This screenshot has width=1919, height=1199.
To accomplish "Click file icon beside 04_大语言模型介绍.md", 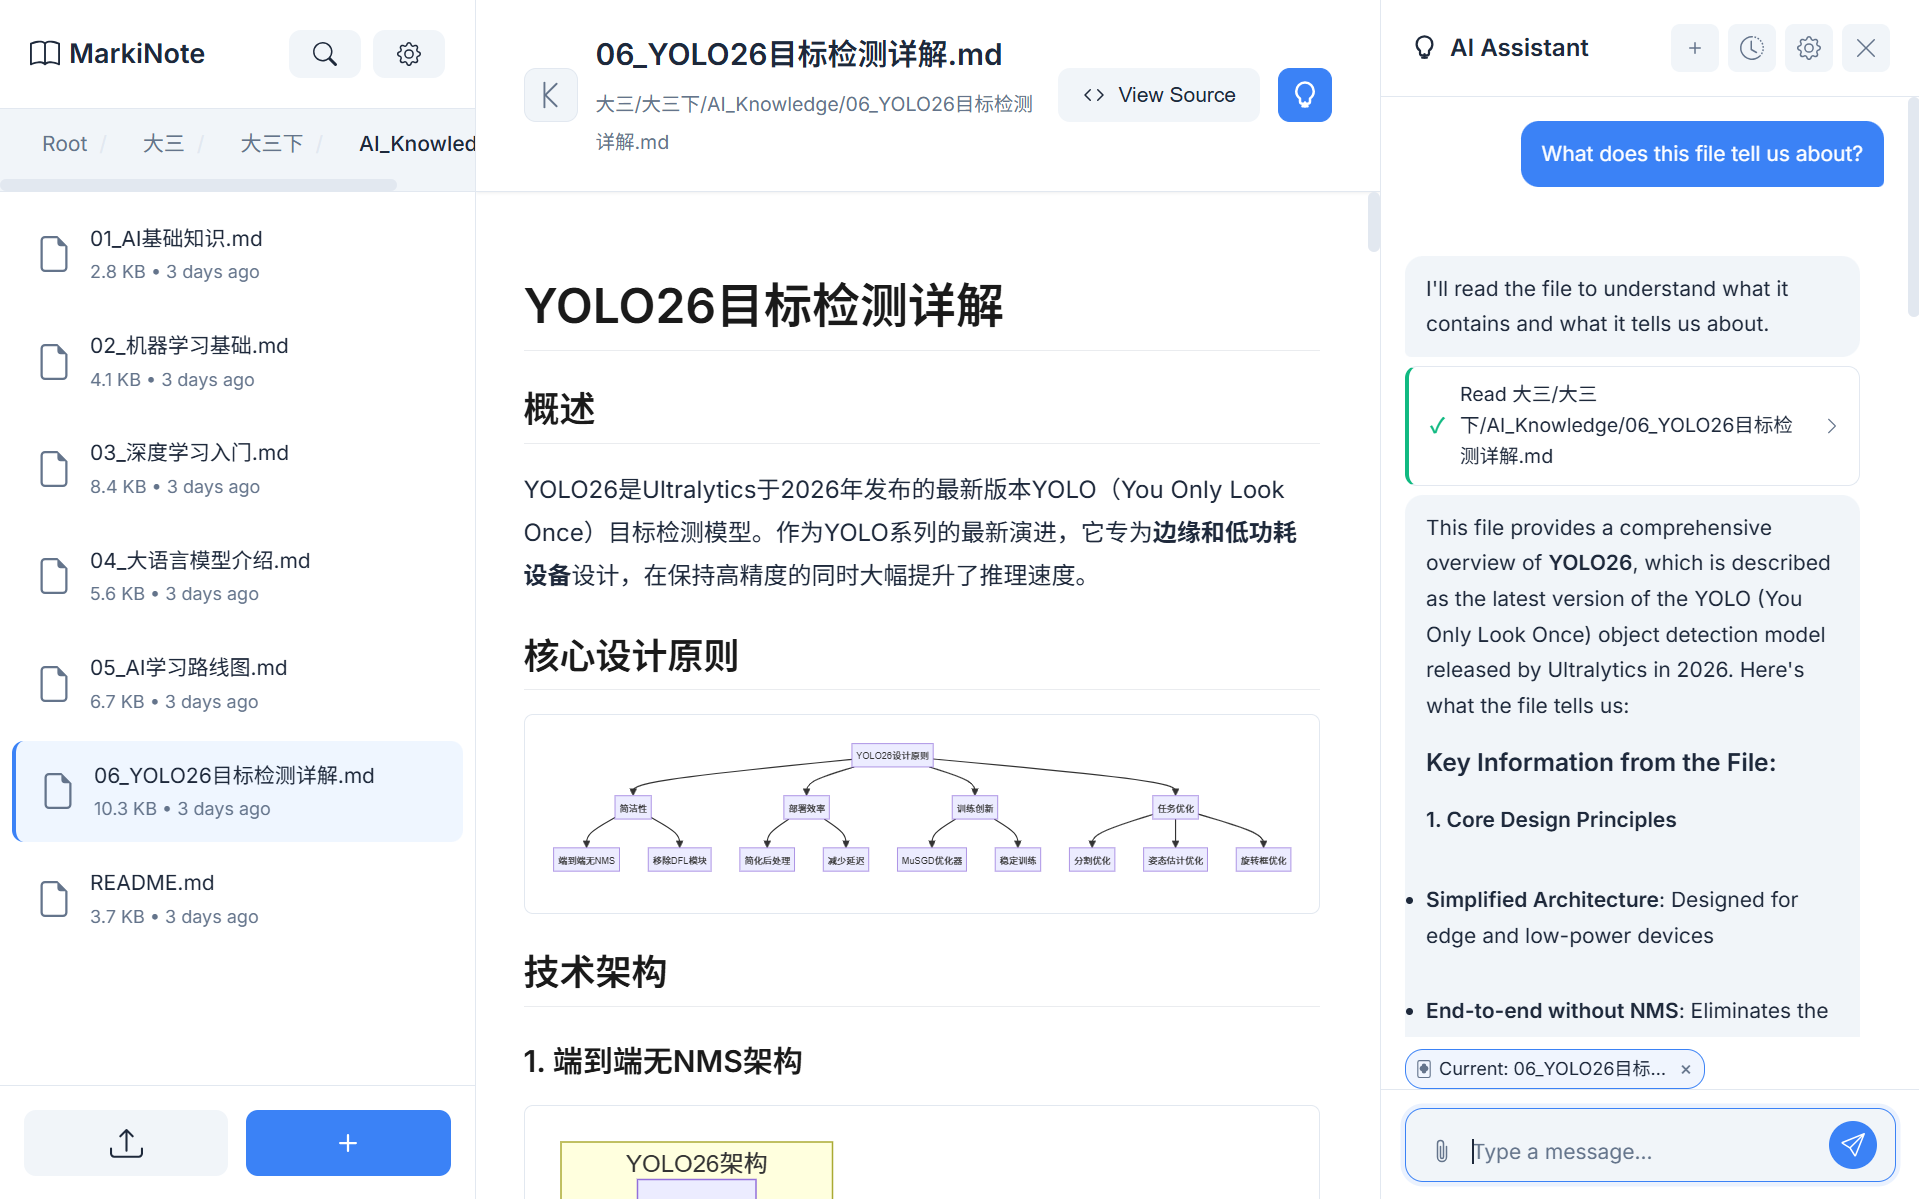I will coord(54,576).
